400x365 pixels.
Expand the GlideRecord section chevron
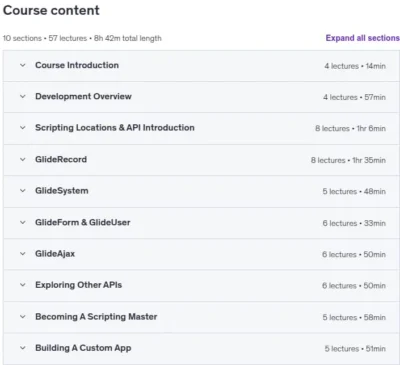pyautogui.click(x=23, y=159)
